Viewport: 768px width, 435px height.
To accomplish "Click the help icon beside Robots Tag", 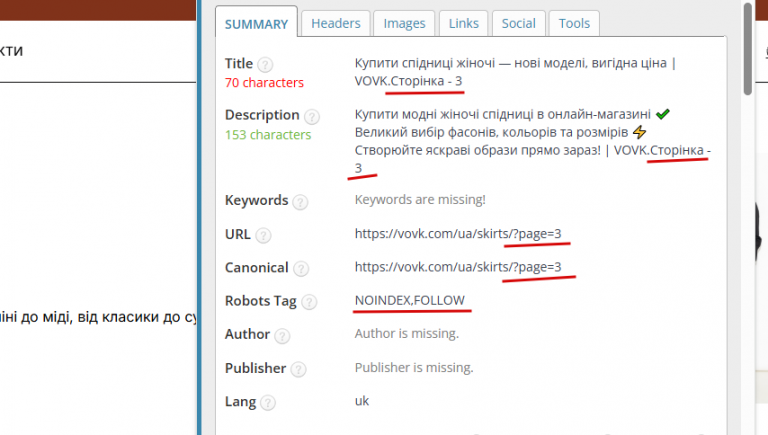I will [309, 302].
